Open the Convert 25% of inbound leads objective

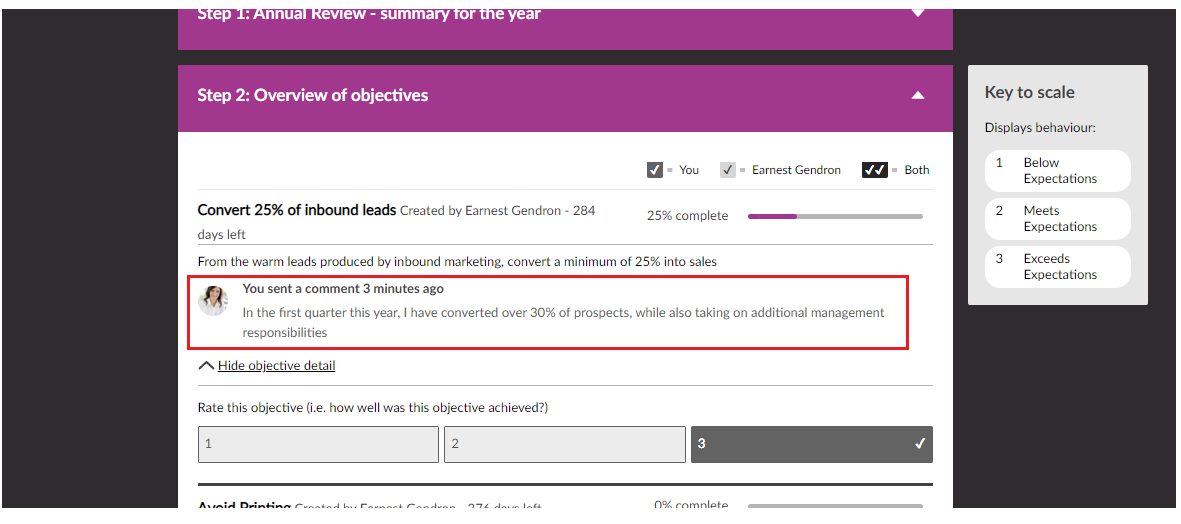(297, 210)
